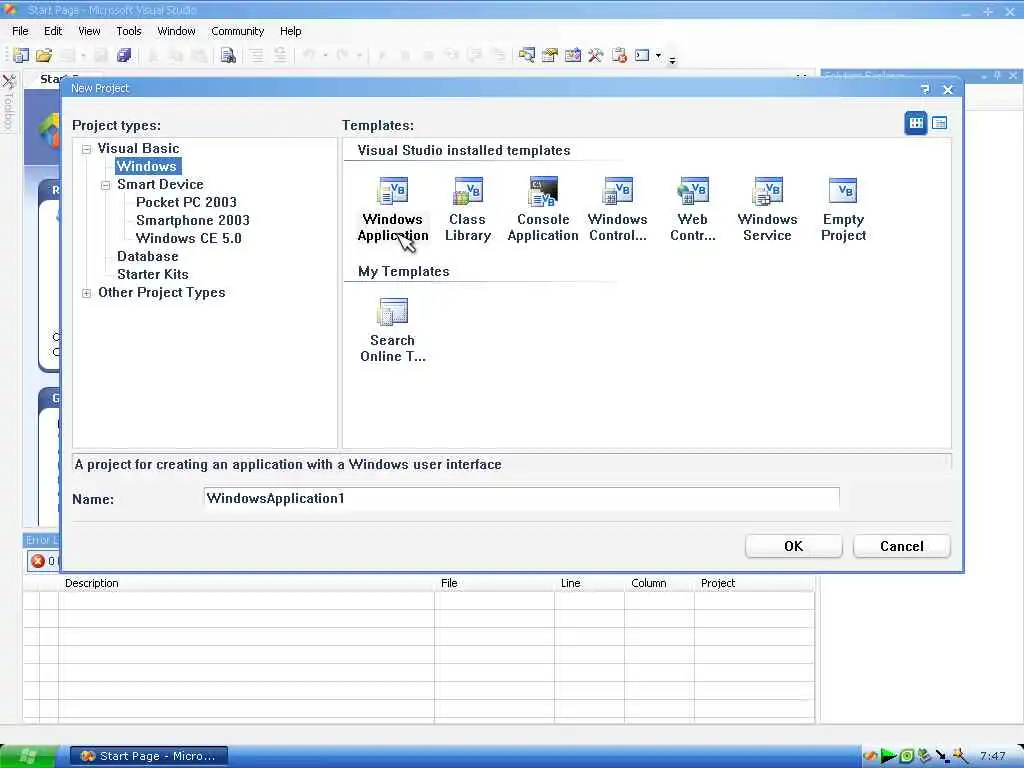Open the Tools menu
Viewport: 1024px width, 768px height.
pos(129,31)
